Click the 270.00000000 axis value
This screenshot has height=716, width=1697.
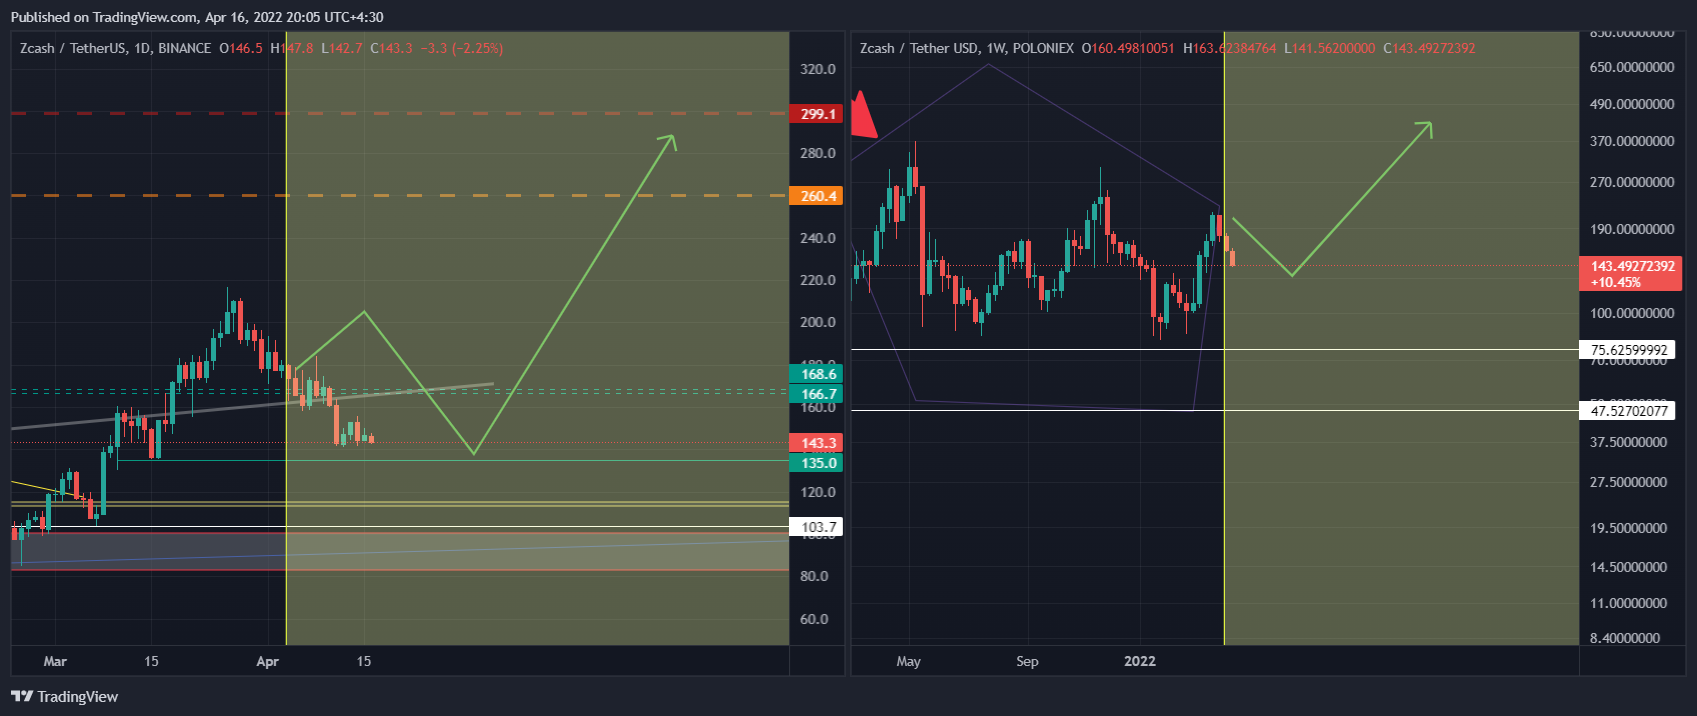1632,182
